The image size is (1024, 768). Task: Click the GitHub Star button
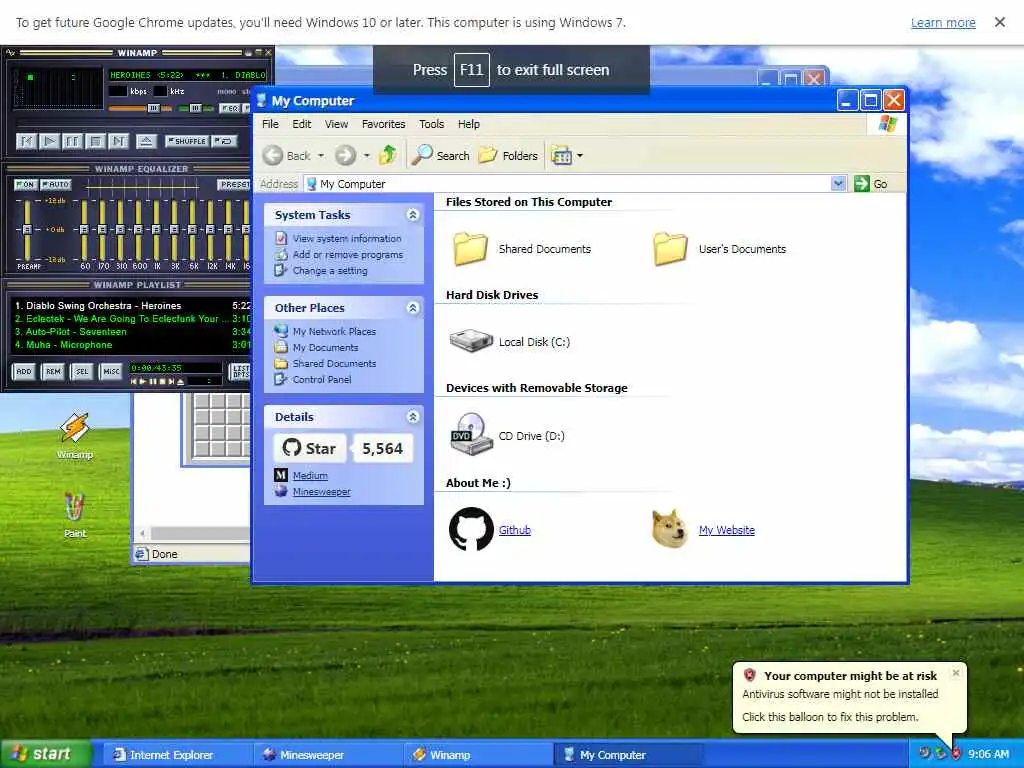310,448
